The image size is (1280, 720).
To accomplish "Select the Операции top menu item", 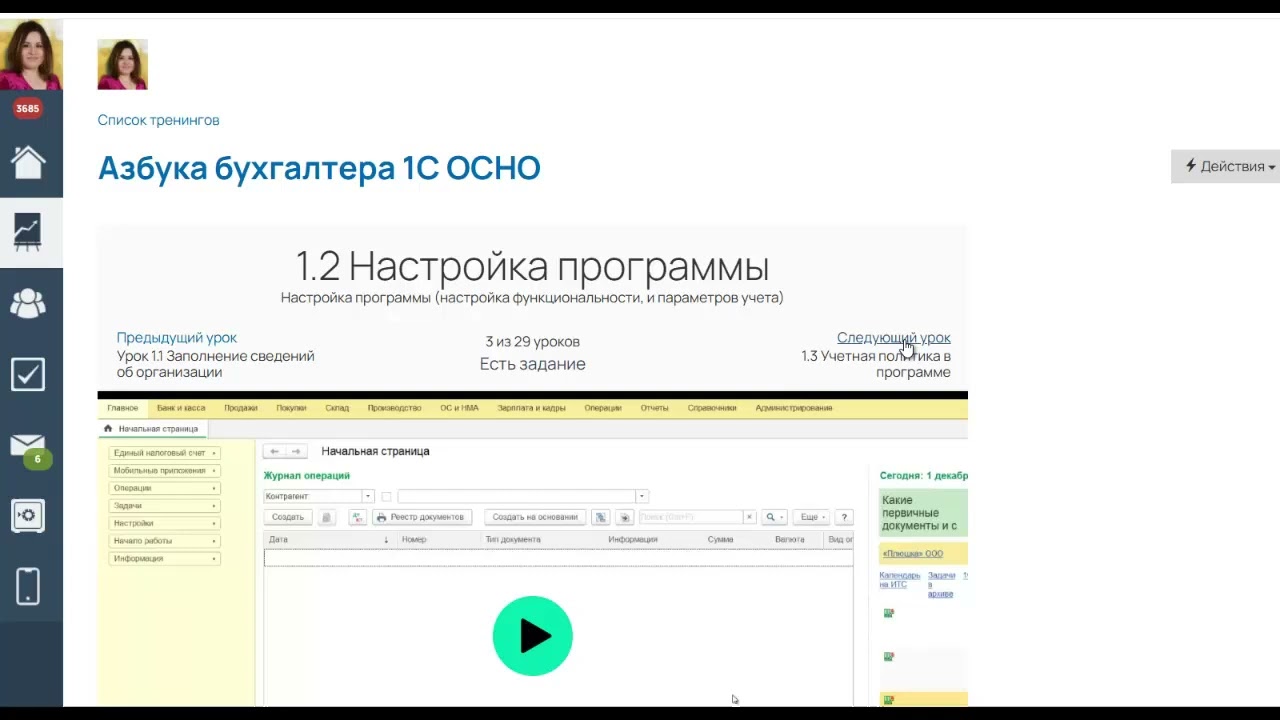I will (x=603, y=408).
